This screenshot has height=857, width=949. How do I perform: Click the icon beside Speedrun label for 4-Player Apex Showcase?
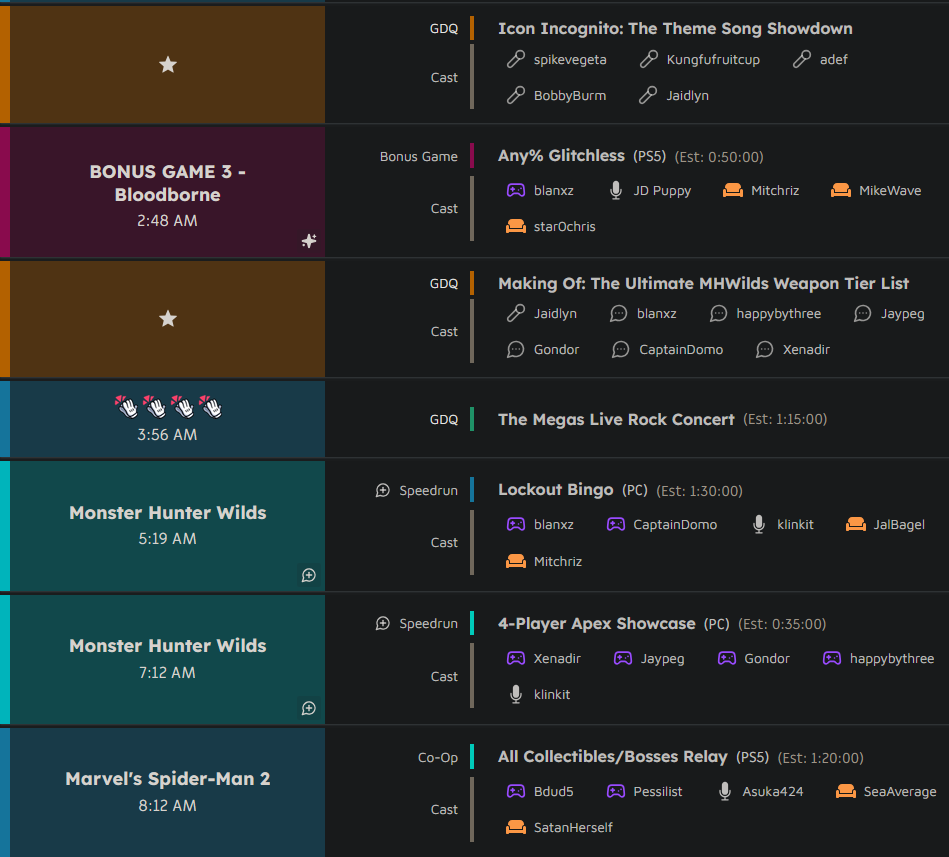(383, 623)
